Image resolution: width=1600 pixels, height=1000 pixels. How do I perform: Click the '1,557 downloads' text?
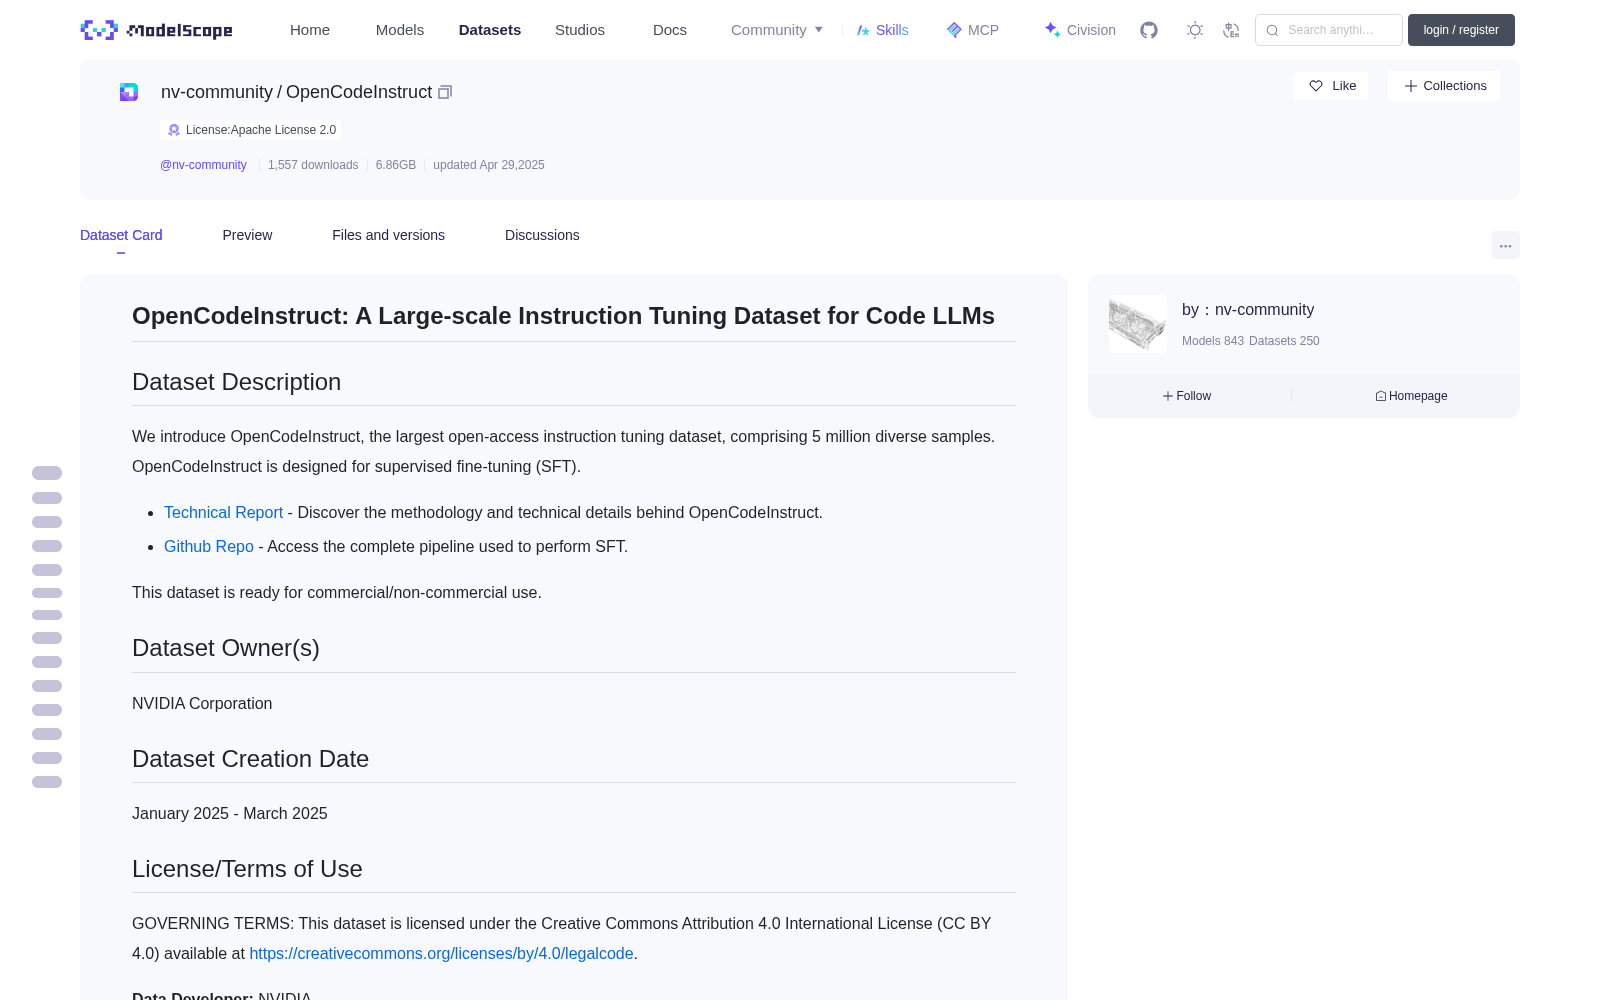[313, 165]
